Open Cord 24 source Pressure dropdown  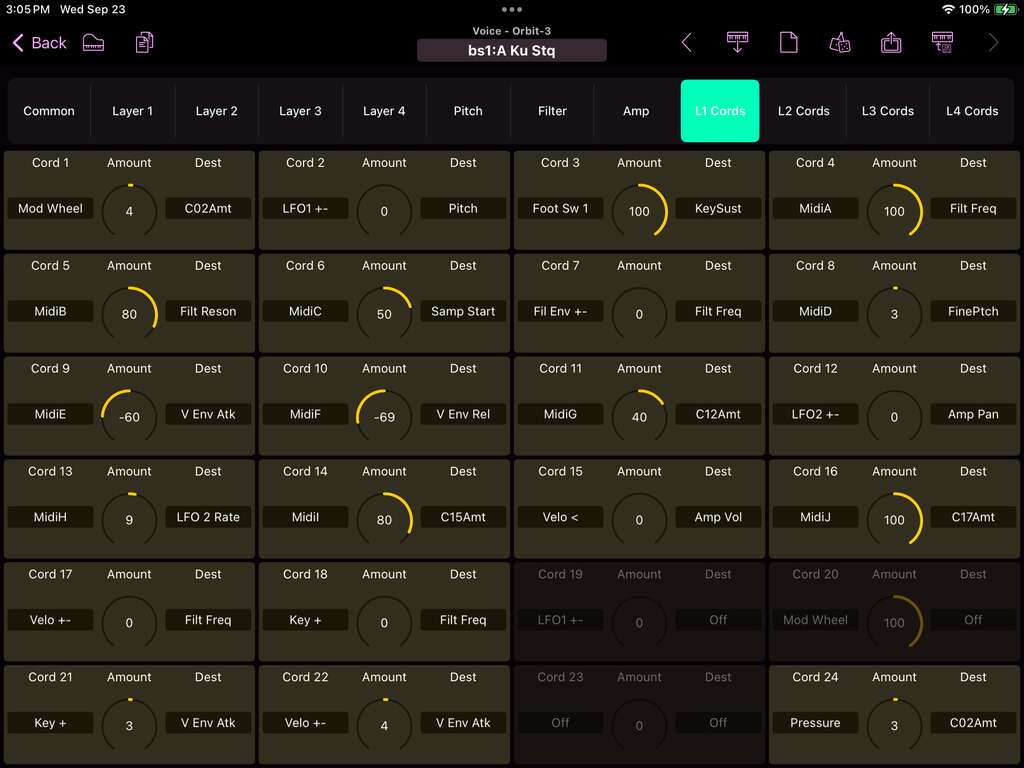(x=815, y=723)
